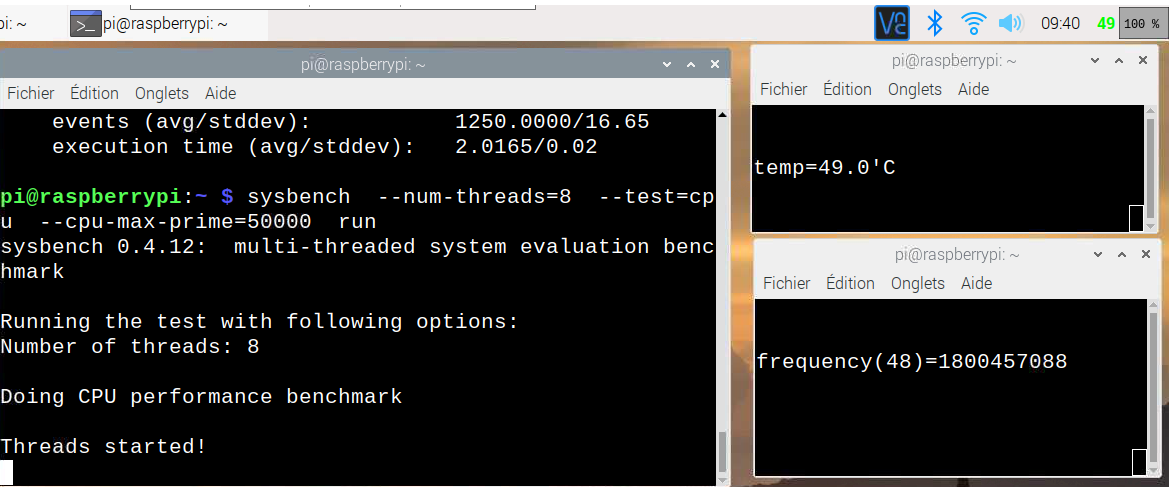The width and height of the screenshot is (1169, 487).
Task: Click the 'Doing CPU performance benchmark' line
Action: tap(201, 397)
